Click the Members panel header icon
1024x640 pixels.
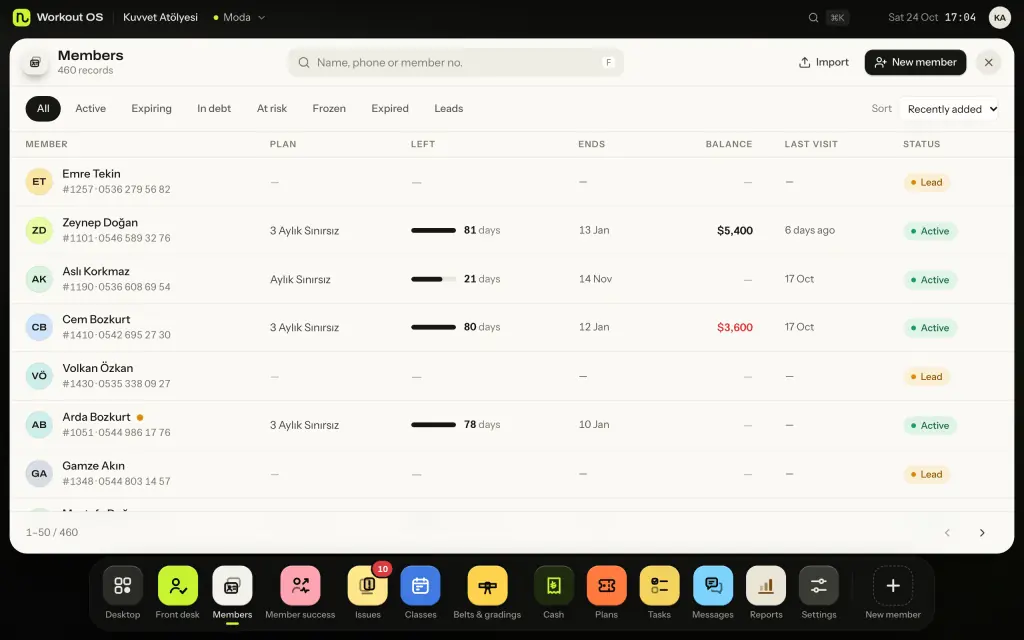(x=35, y=62)
